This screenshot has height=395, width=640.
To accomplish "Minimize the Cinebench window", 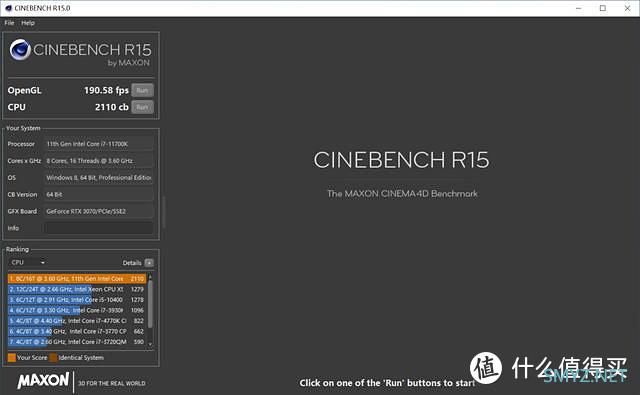I will tap(578, 8).
